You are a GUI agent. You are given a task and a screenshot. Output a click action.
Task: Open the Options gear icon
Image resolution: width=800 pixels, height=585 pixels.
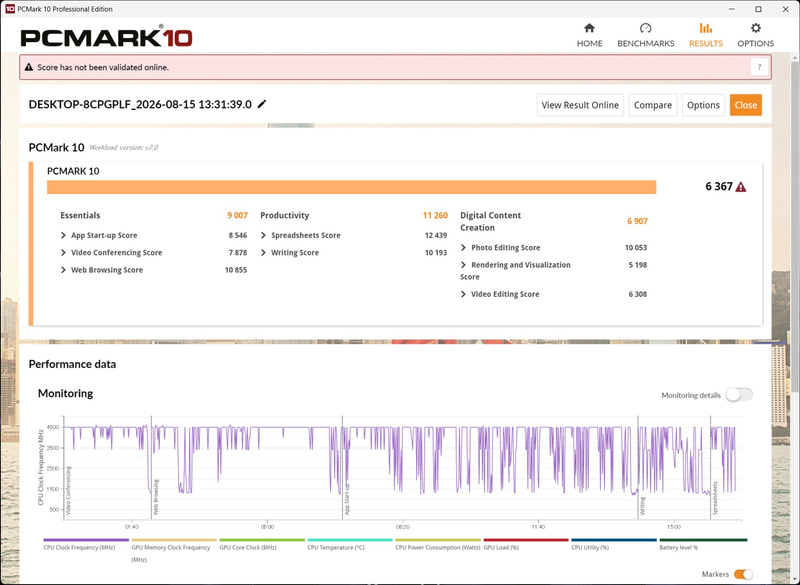(x=756, y=28)
